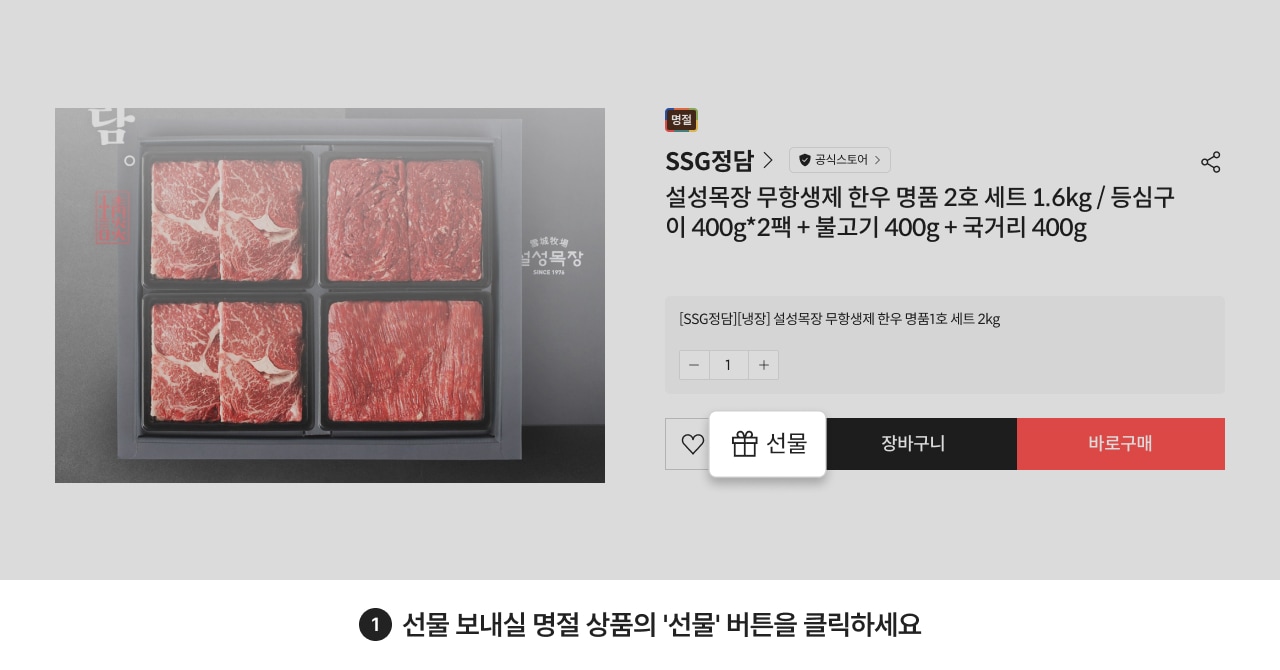The image size is (1280, 670).
Task: Click the red seal stamp on the image
Action: point(113,218)
